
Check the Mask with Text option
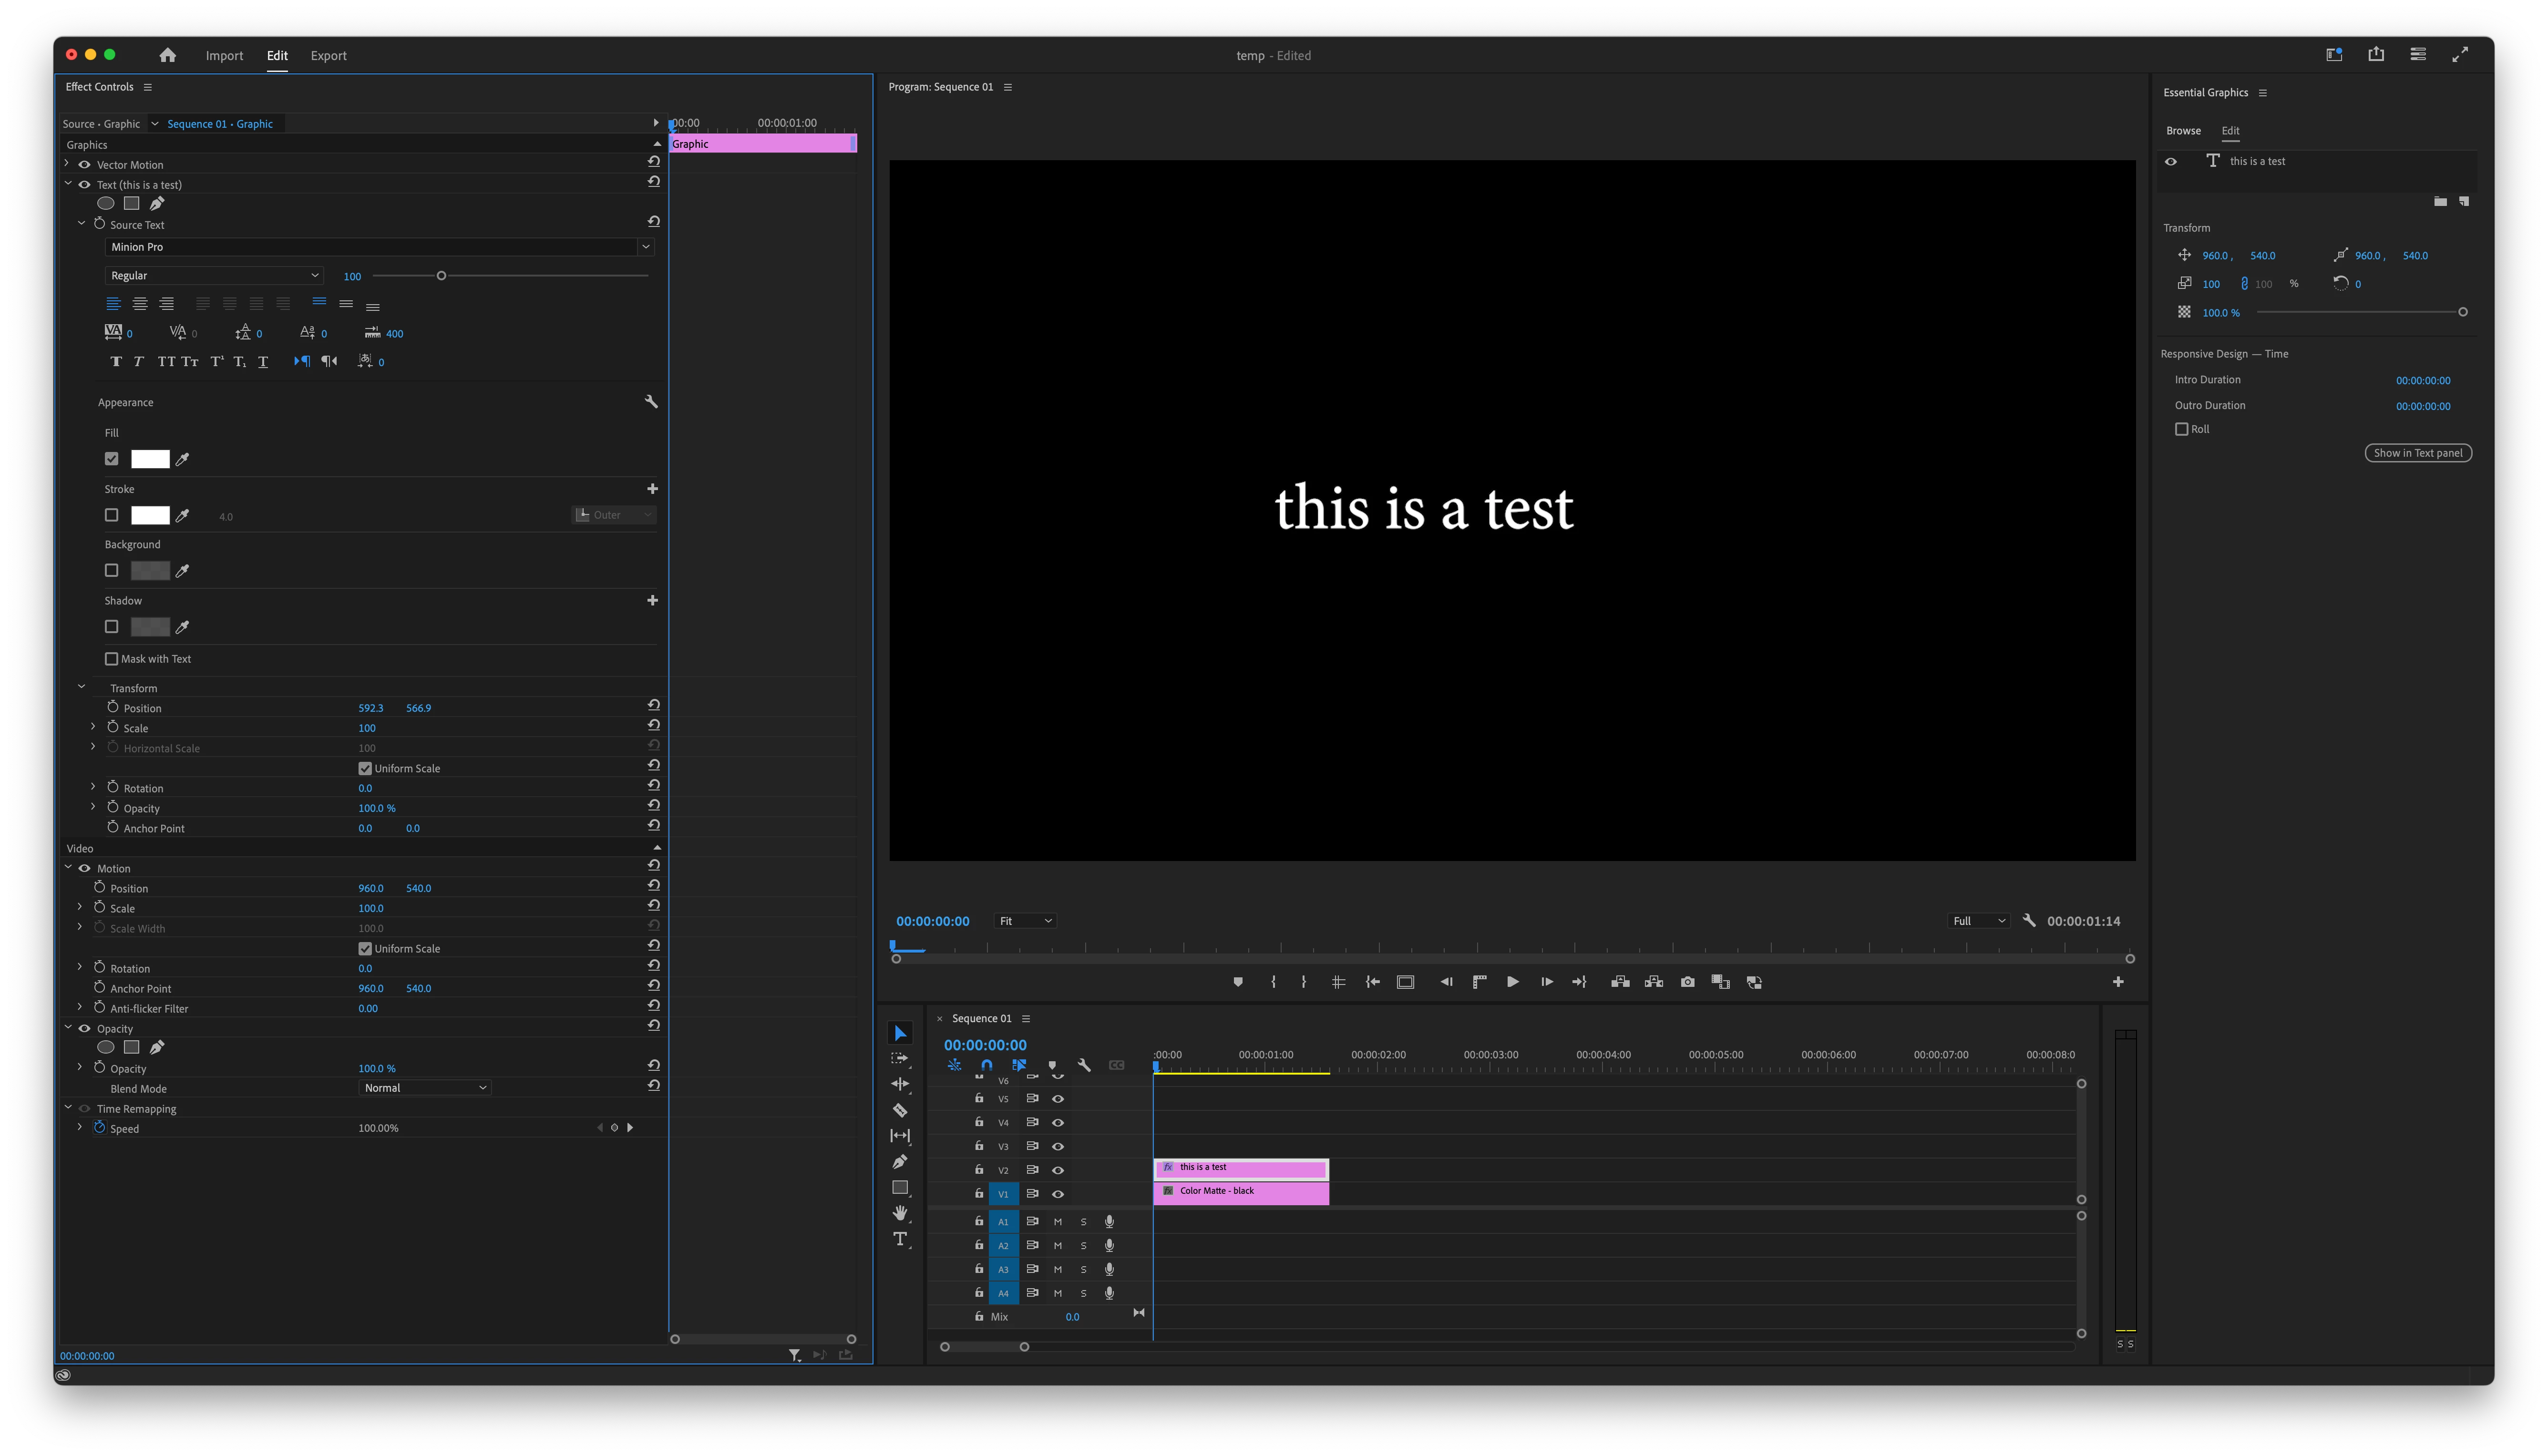tap(112, 659)
